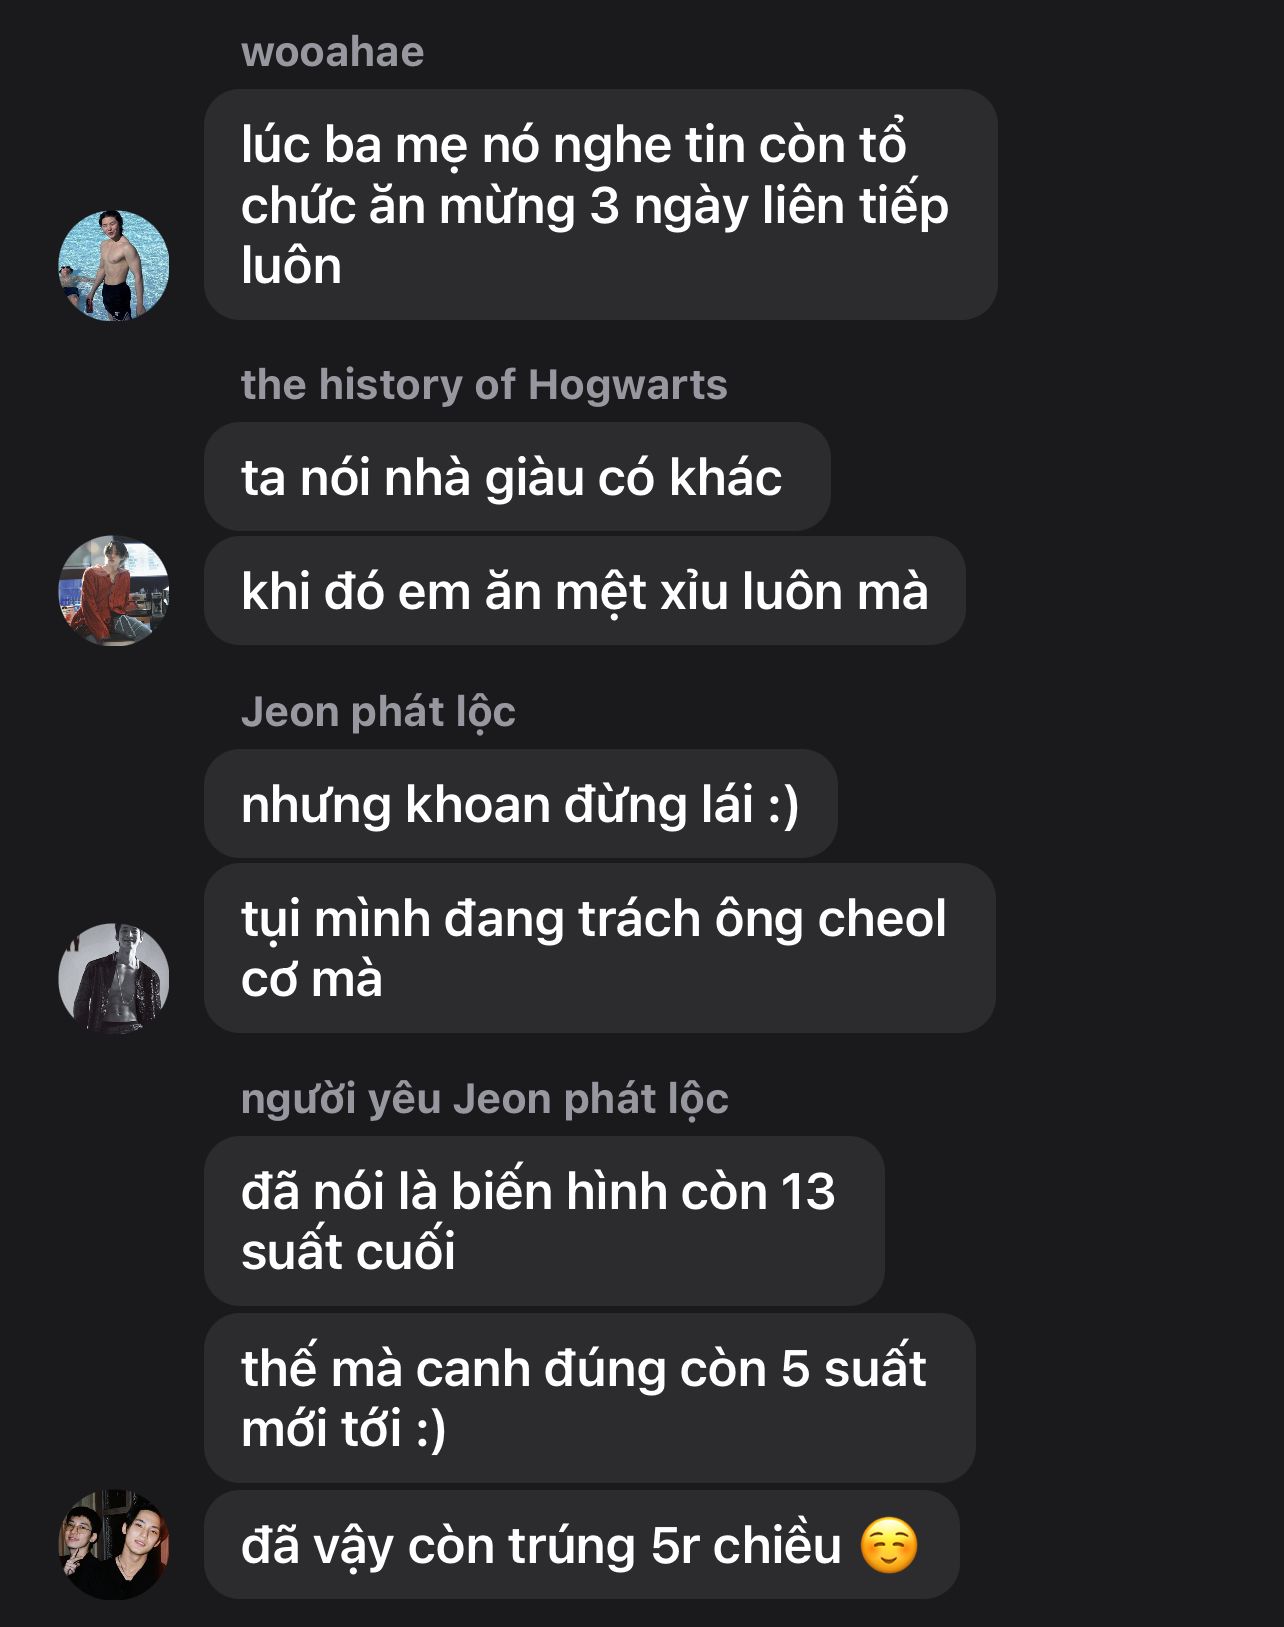Tap the người yêu Jeon phát lộc label

[x=484, y=1099]
